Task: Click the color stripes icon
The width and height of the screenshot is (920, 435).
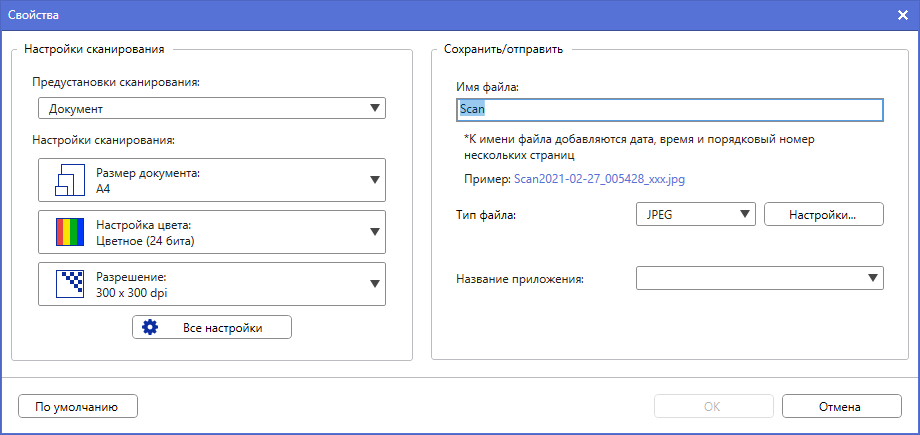Action: tap(68, 233)
